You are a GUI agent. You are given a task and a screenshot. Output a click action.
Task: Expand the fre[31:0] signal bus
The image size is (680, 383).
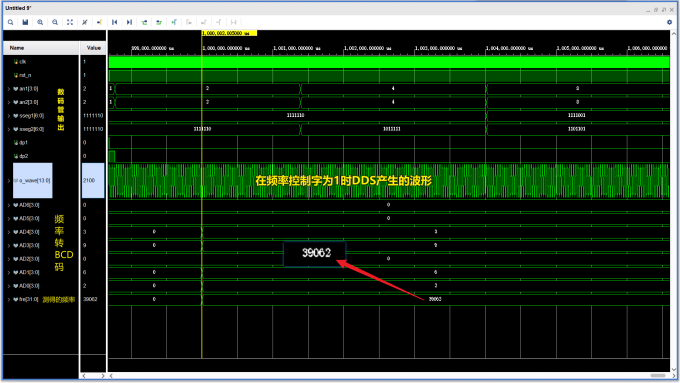pos(9,299)
